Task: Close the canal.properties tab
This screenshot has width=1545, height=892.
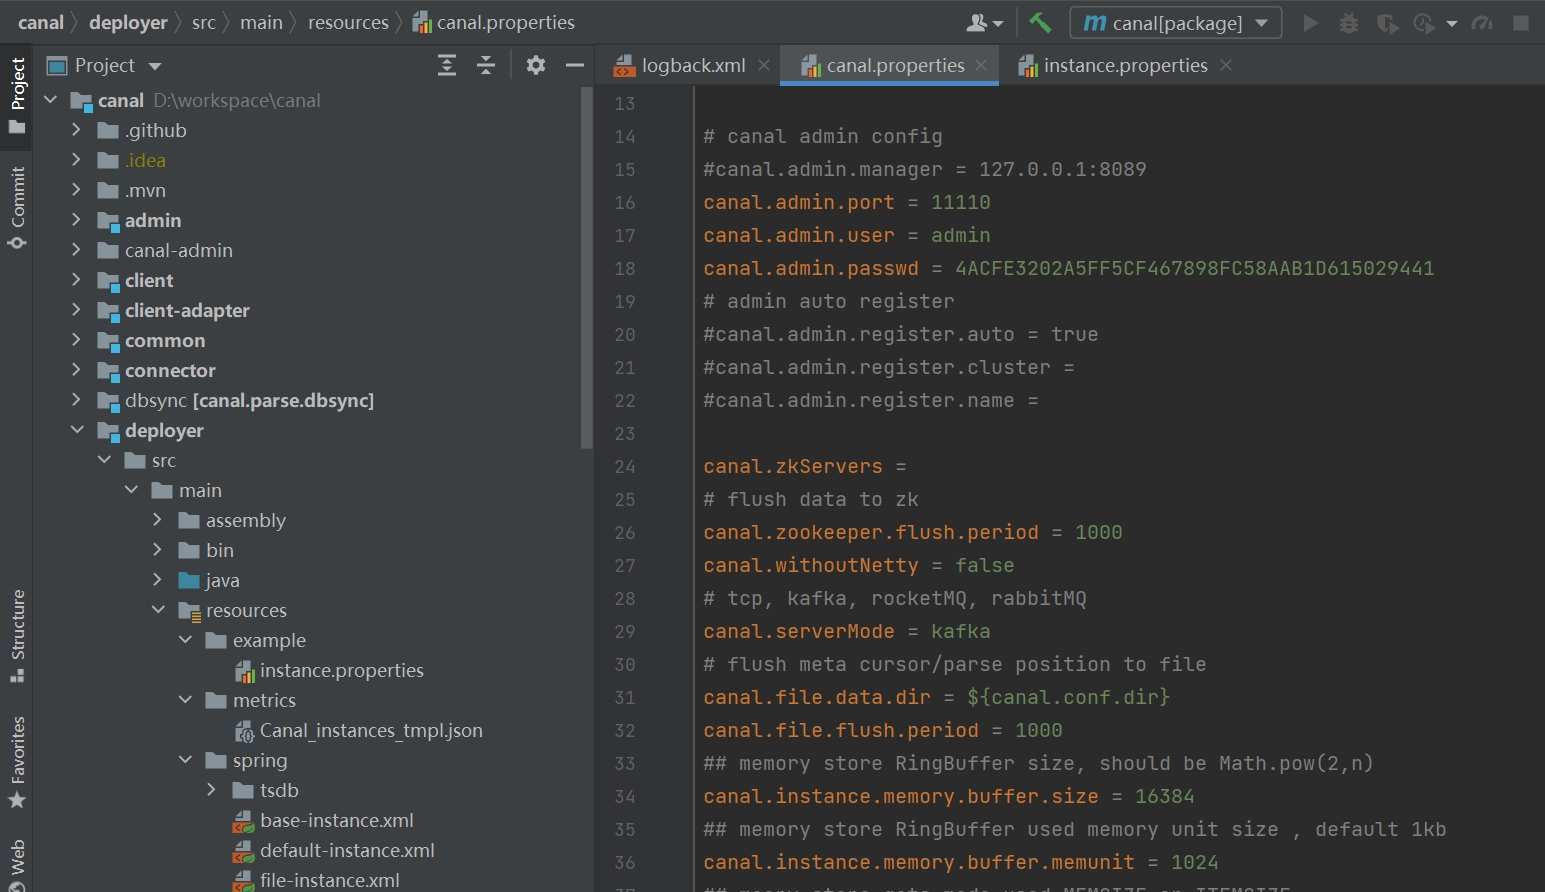Action: coord(981,65)
